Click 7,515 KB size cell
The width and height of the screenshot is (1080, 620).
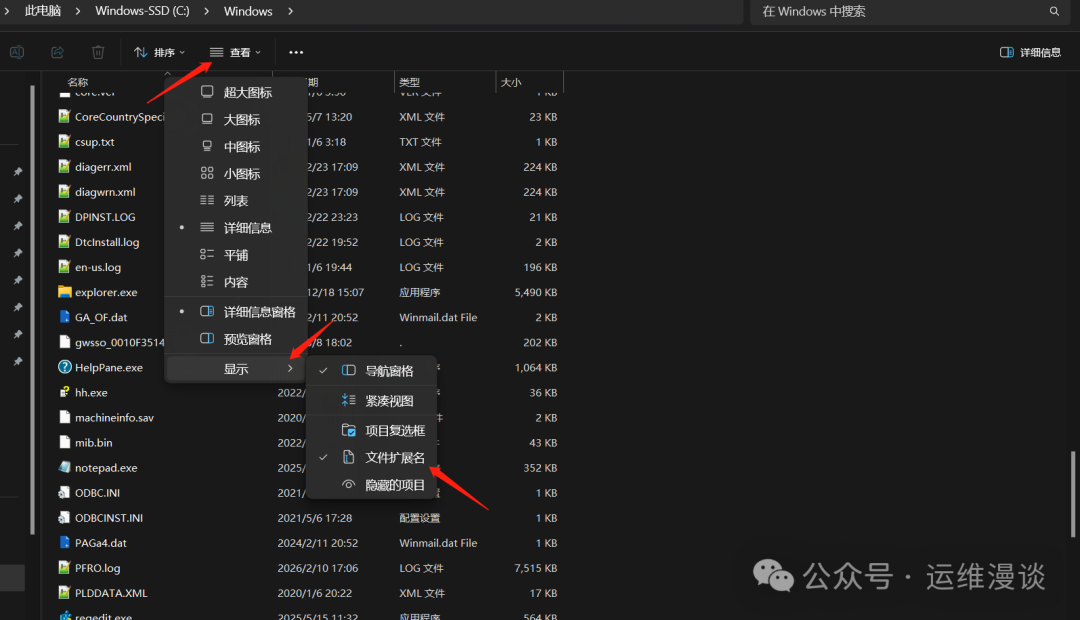pos(536,568)
